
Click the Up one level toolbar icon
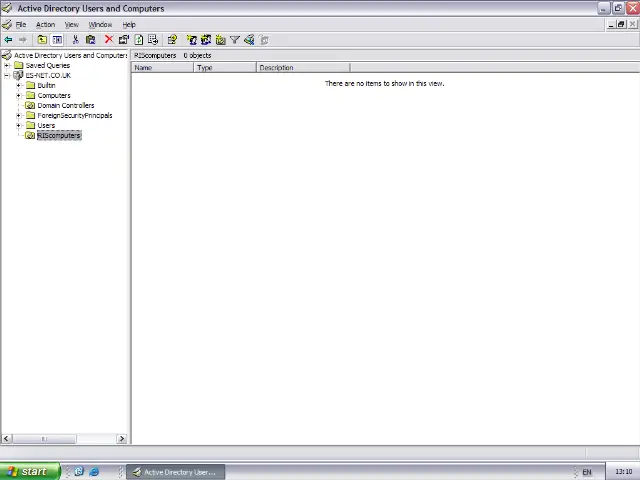pyautogui.click(x=43, y=40)
